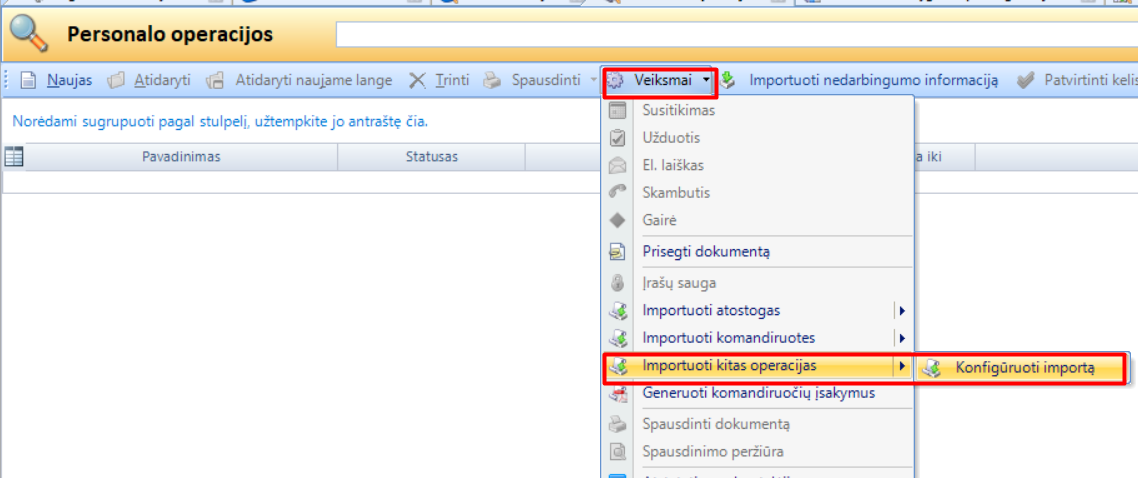Screen dimensions: 1138x478
Task: Select Generuoti komandiruočių įsakymus from menu
Action: [758, 393]
